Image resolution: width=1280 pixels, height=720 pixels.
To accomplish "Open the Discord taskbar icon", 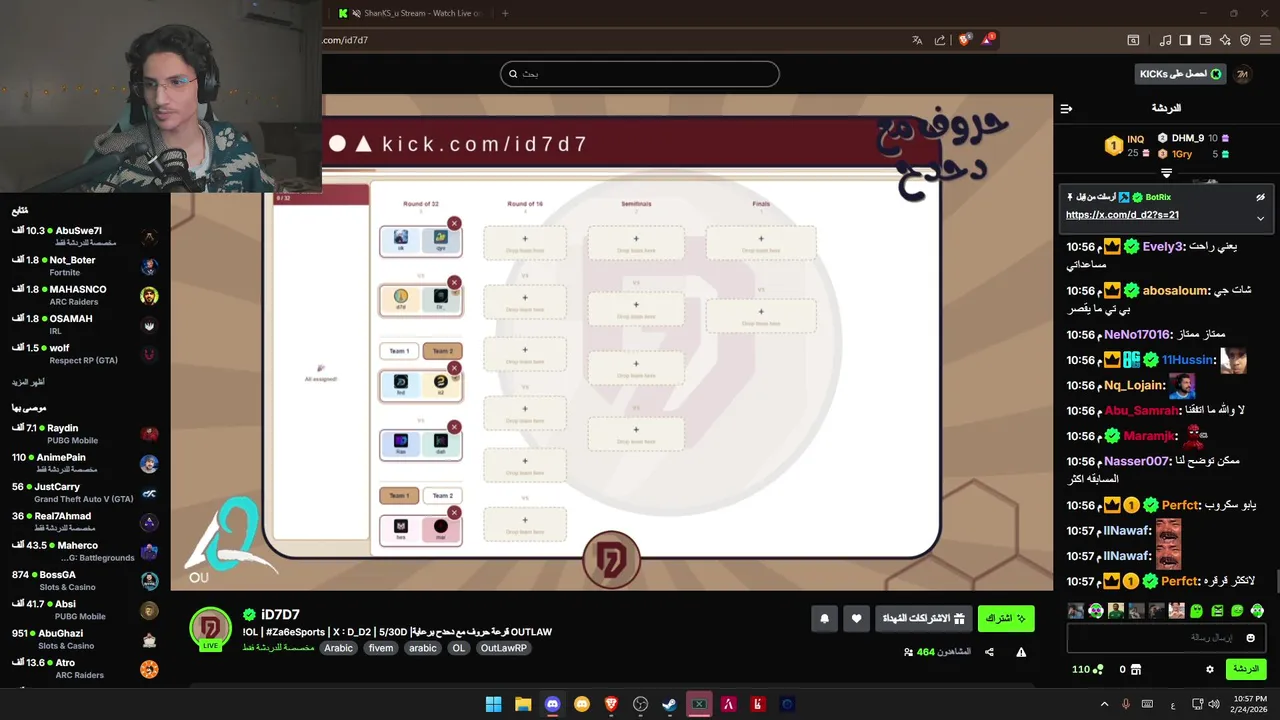I will (x=552, y=704).
